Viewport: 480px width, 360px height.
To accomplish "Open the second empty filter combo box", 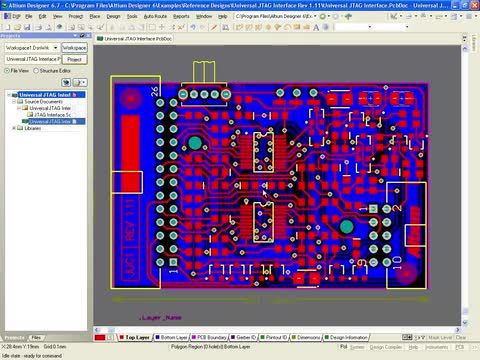I will (x=407, y=27).
